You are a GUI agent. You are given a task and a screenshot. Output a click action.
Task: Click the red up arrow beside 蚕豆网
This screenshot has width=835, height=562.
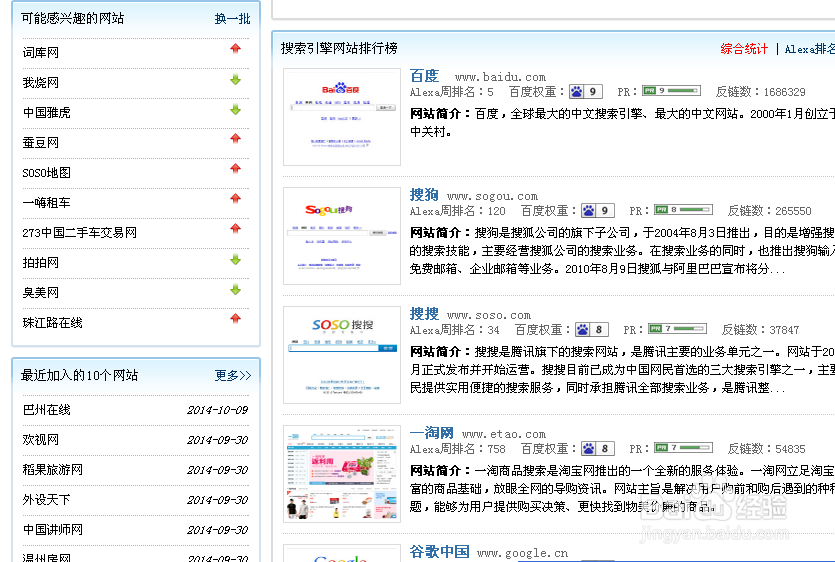[235, 139]
